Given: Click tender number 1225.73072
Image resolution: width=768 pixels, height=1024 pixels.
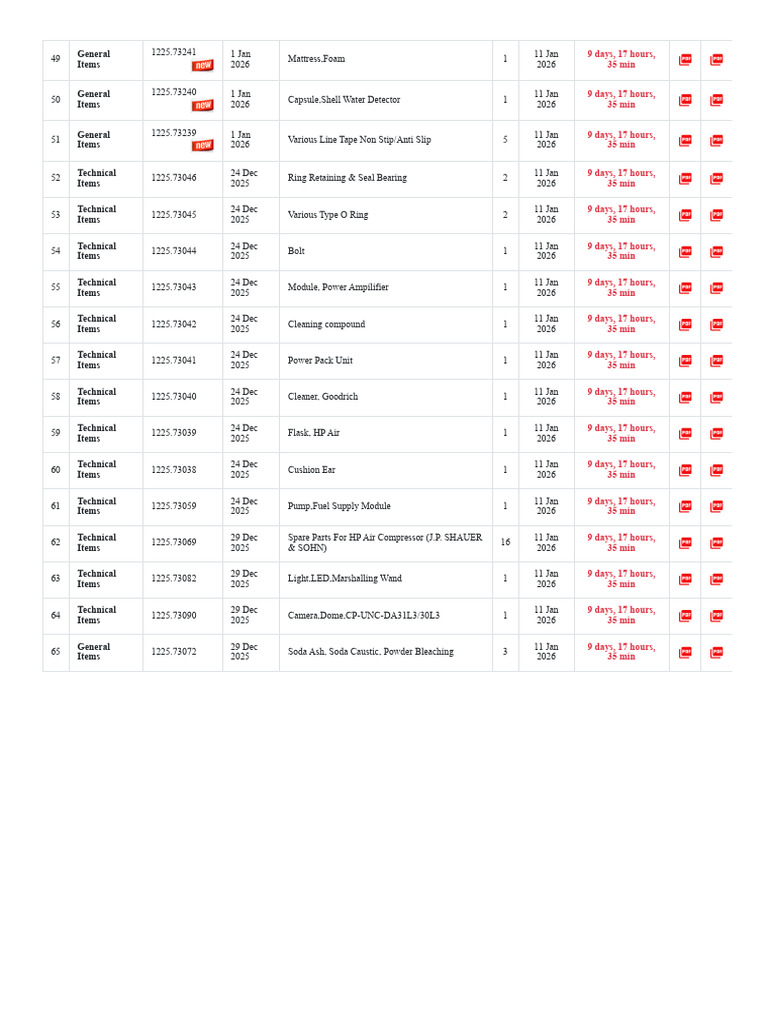Looking at the screenshot, I should (x=174, y=652).
